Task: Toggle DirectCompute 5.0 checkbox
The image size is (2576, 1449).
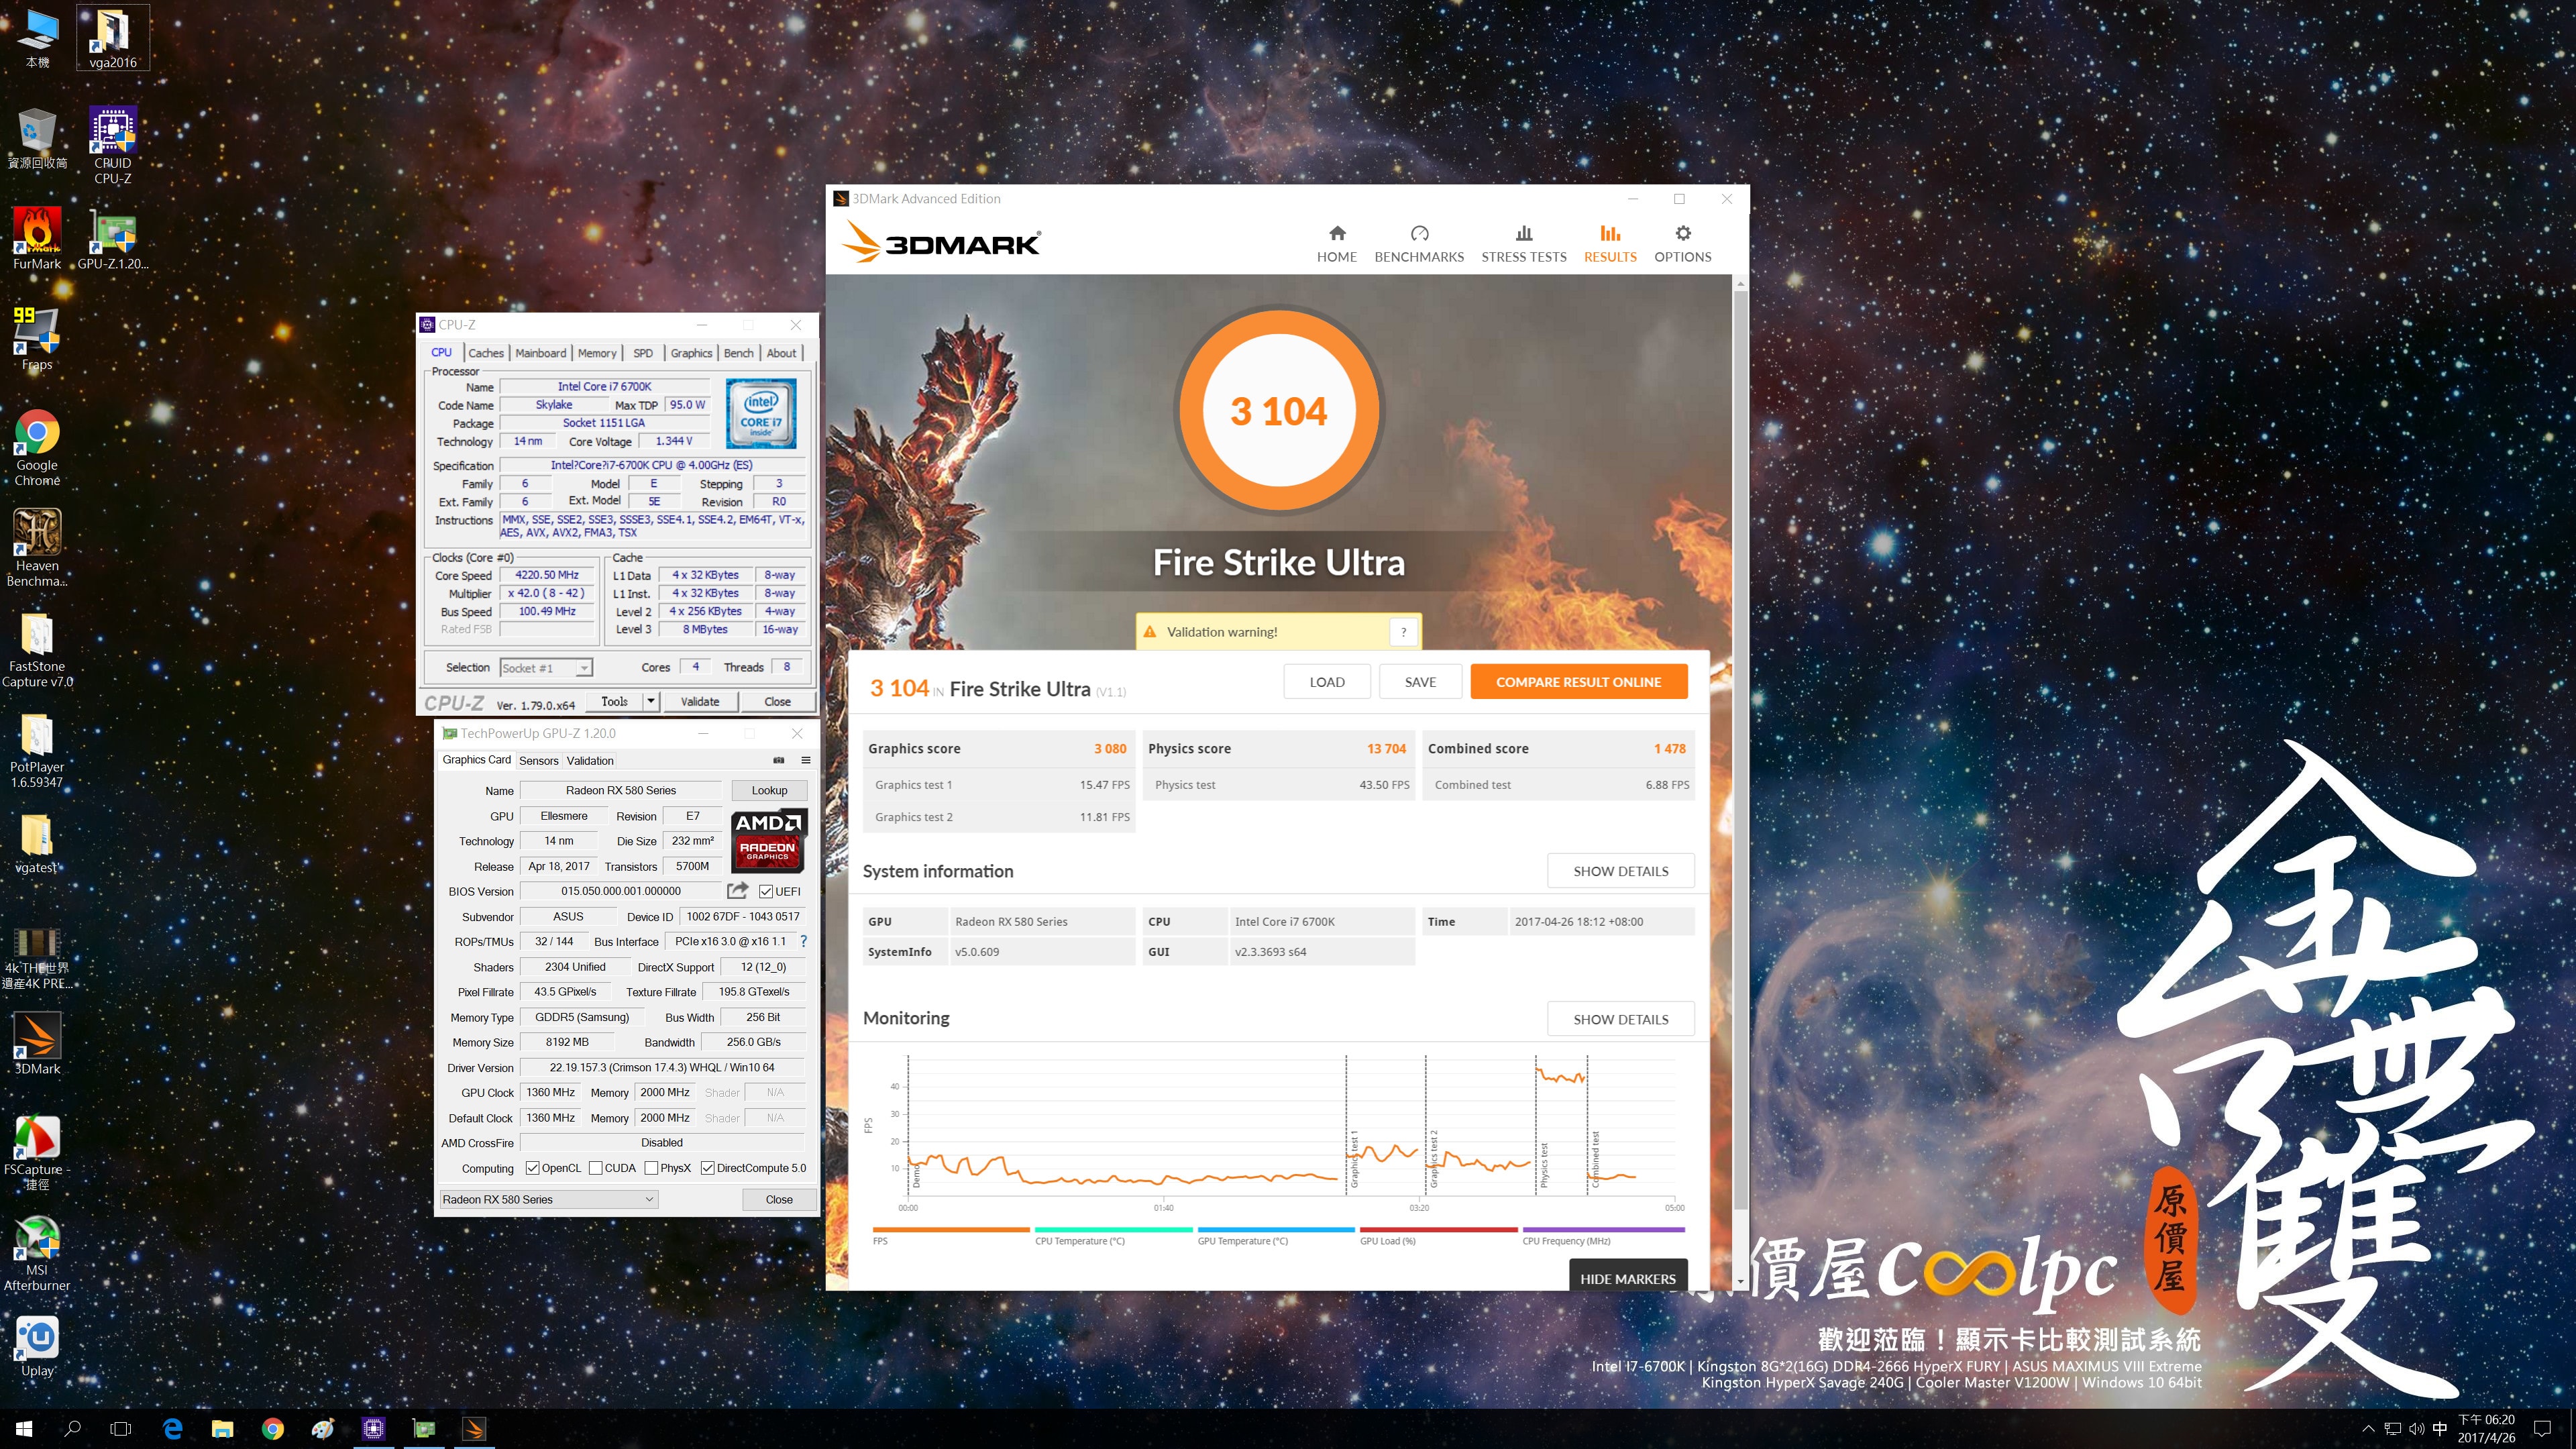Action: [707, 1168]
